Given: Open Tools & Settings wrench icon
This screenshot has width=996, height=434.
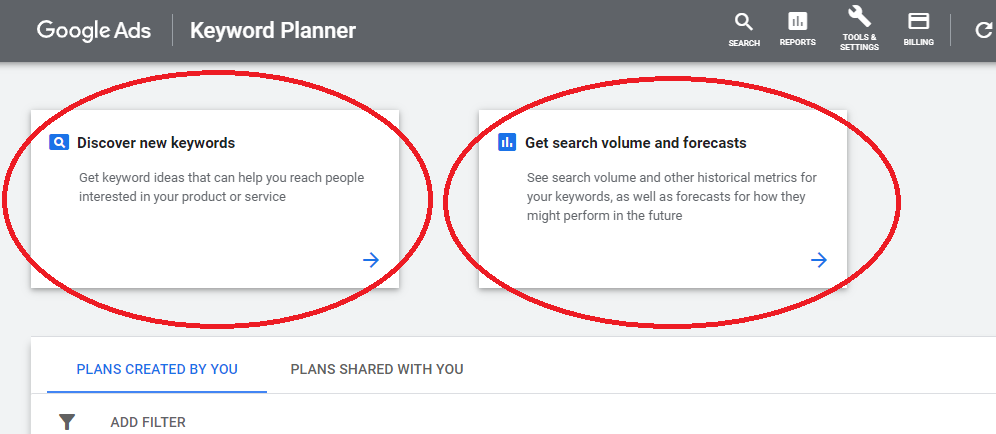Looking at the screenshot, I should tap(859, 16).
